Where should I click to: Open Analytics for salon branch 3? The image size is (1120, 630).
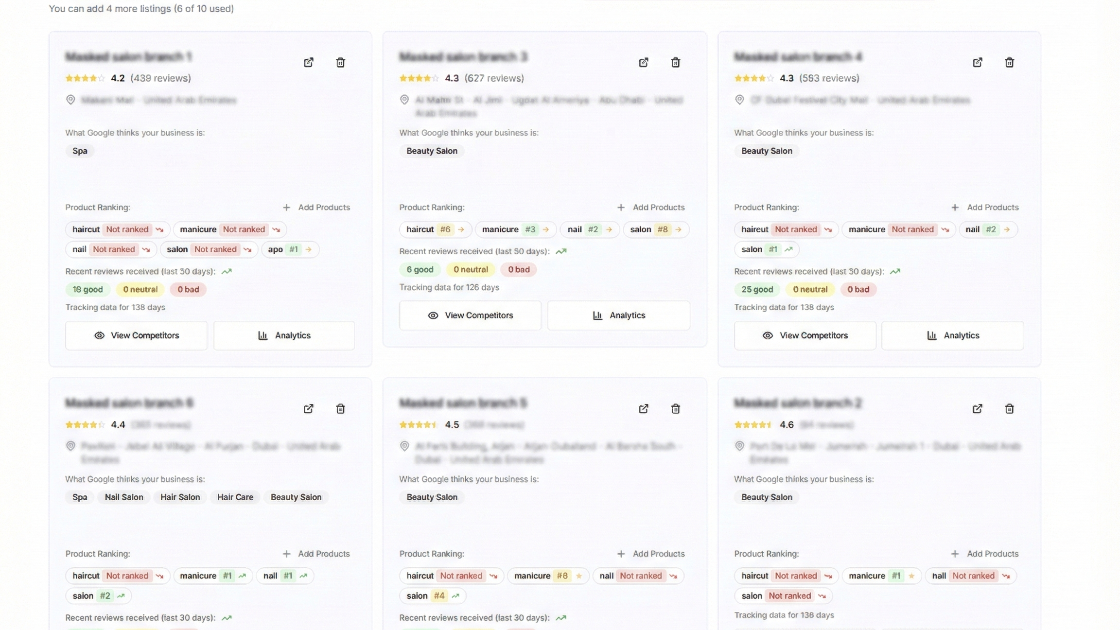click(x=618, y=315)
